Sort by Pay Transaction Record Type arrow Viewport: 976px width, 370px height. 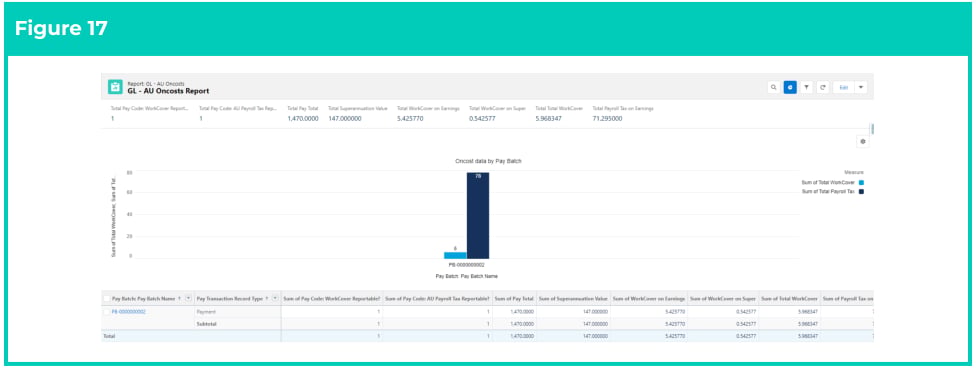point(267,299)
